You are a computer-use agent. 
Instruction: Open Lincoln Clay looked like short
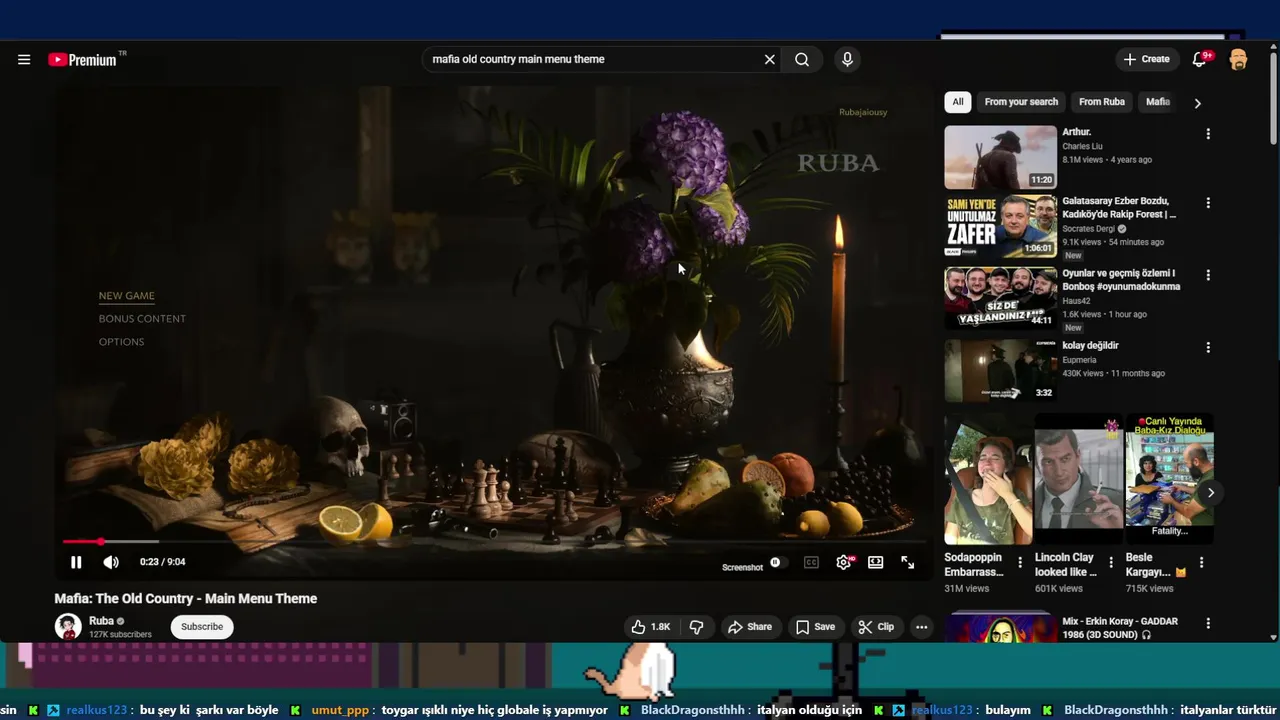pos(1078,480)
